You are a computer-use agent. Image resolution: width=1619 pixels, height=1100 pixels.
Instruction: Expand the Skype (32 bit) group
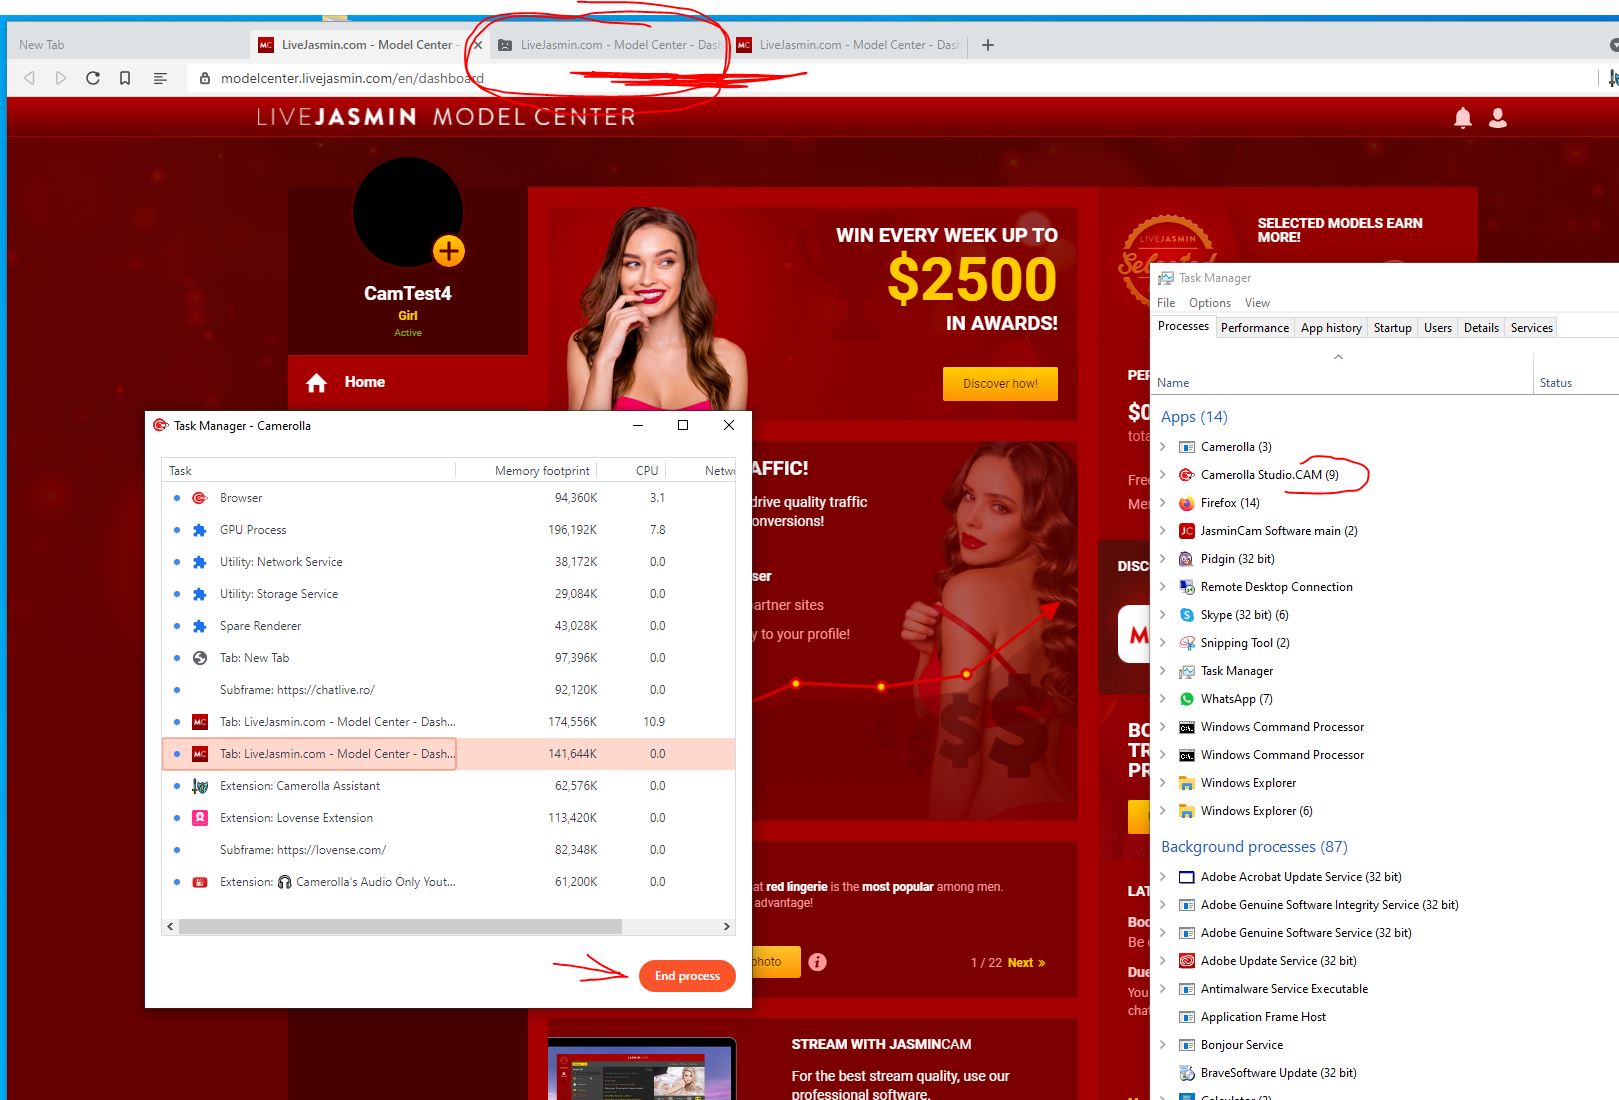[x=1163, y=615]
